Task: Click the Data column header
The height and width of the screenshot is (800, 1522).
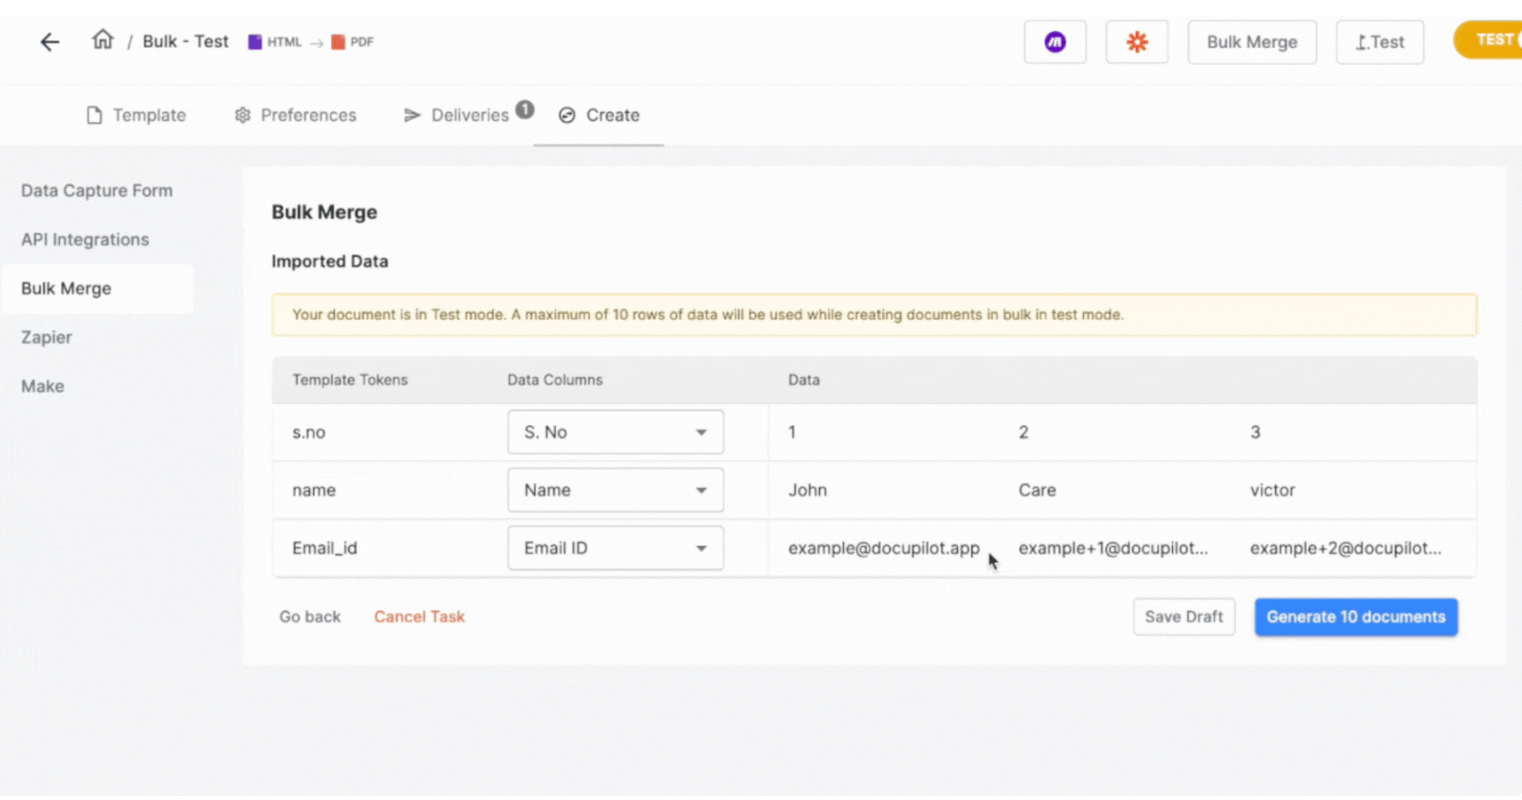Action: pyautogui.click(x=804, y=380)
